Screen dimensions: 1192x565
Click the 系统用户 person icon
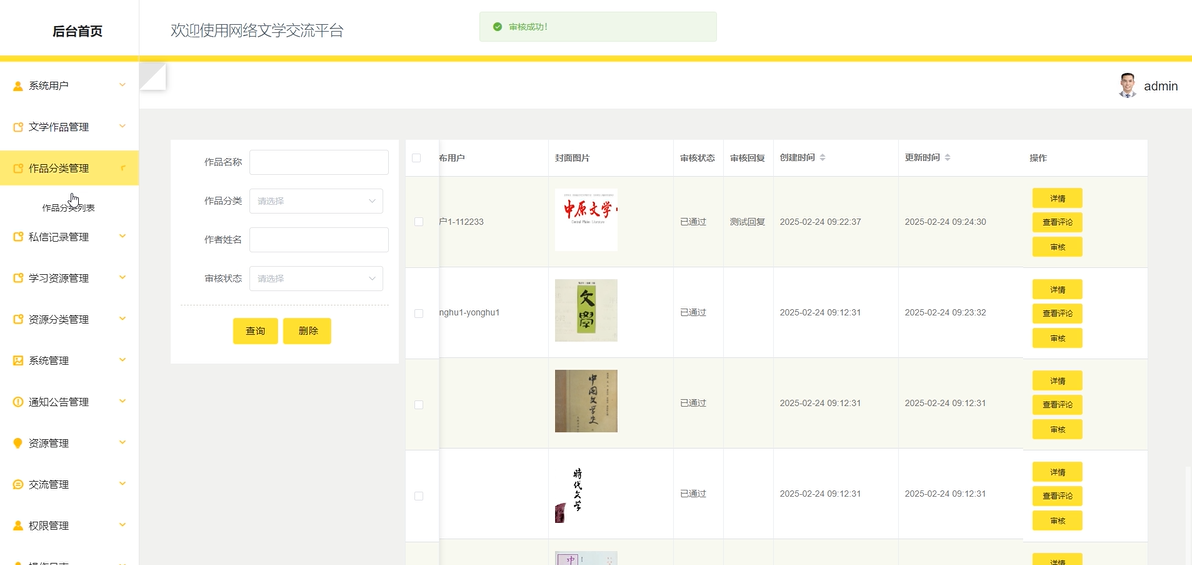tap(18, 86)
